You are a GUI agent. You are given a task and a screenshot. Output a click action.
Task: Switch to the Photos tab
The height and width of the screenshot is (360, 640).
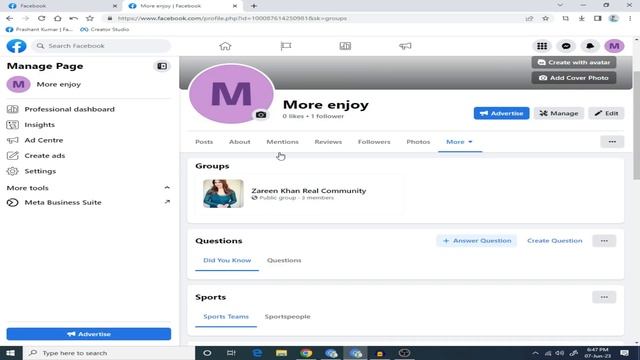[x=418, y=142]
